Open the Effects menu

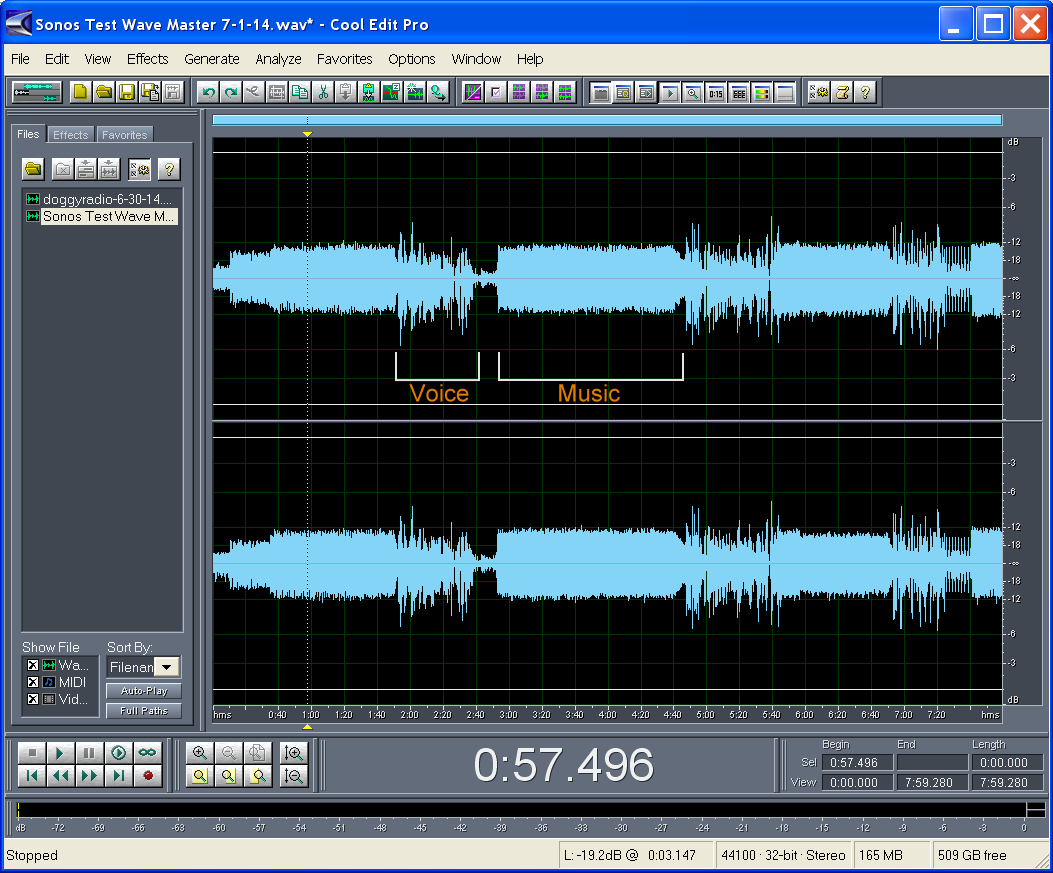point(147,59)
